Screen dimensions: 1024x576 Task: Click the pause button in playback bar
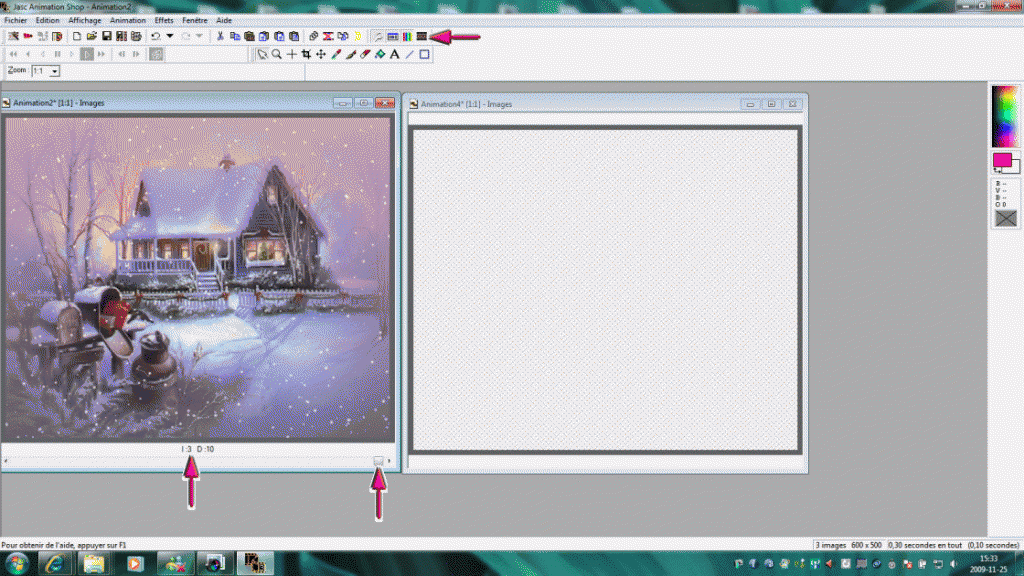57,55
